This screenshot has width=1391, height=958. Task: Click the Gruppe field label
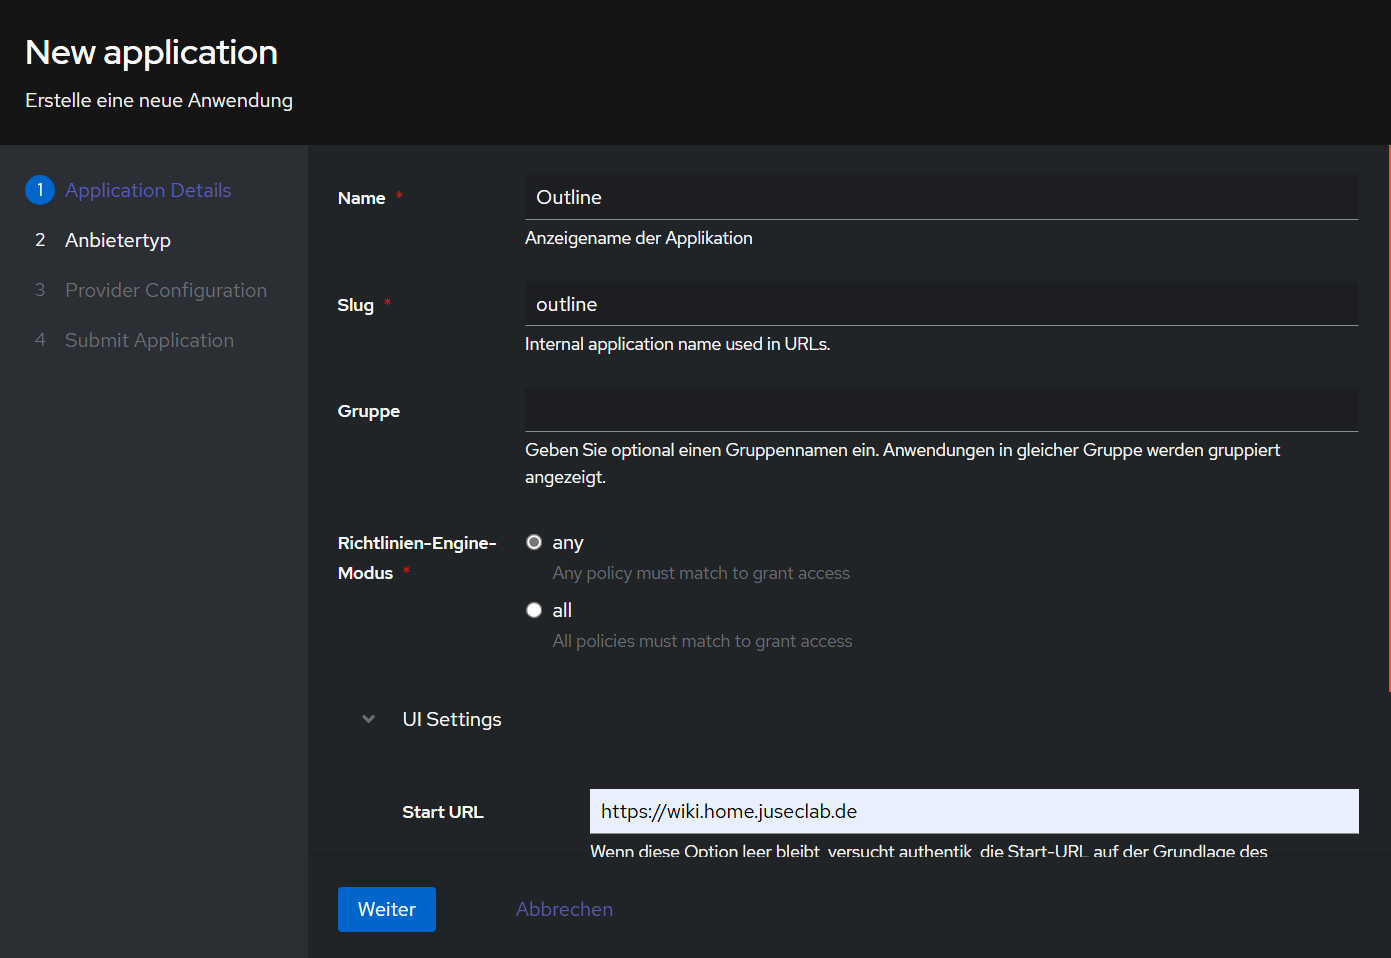369,411
